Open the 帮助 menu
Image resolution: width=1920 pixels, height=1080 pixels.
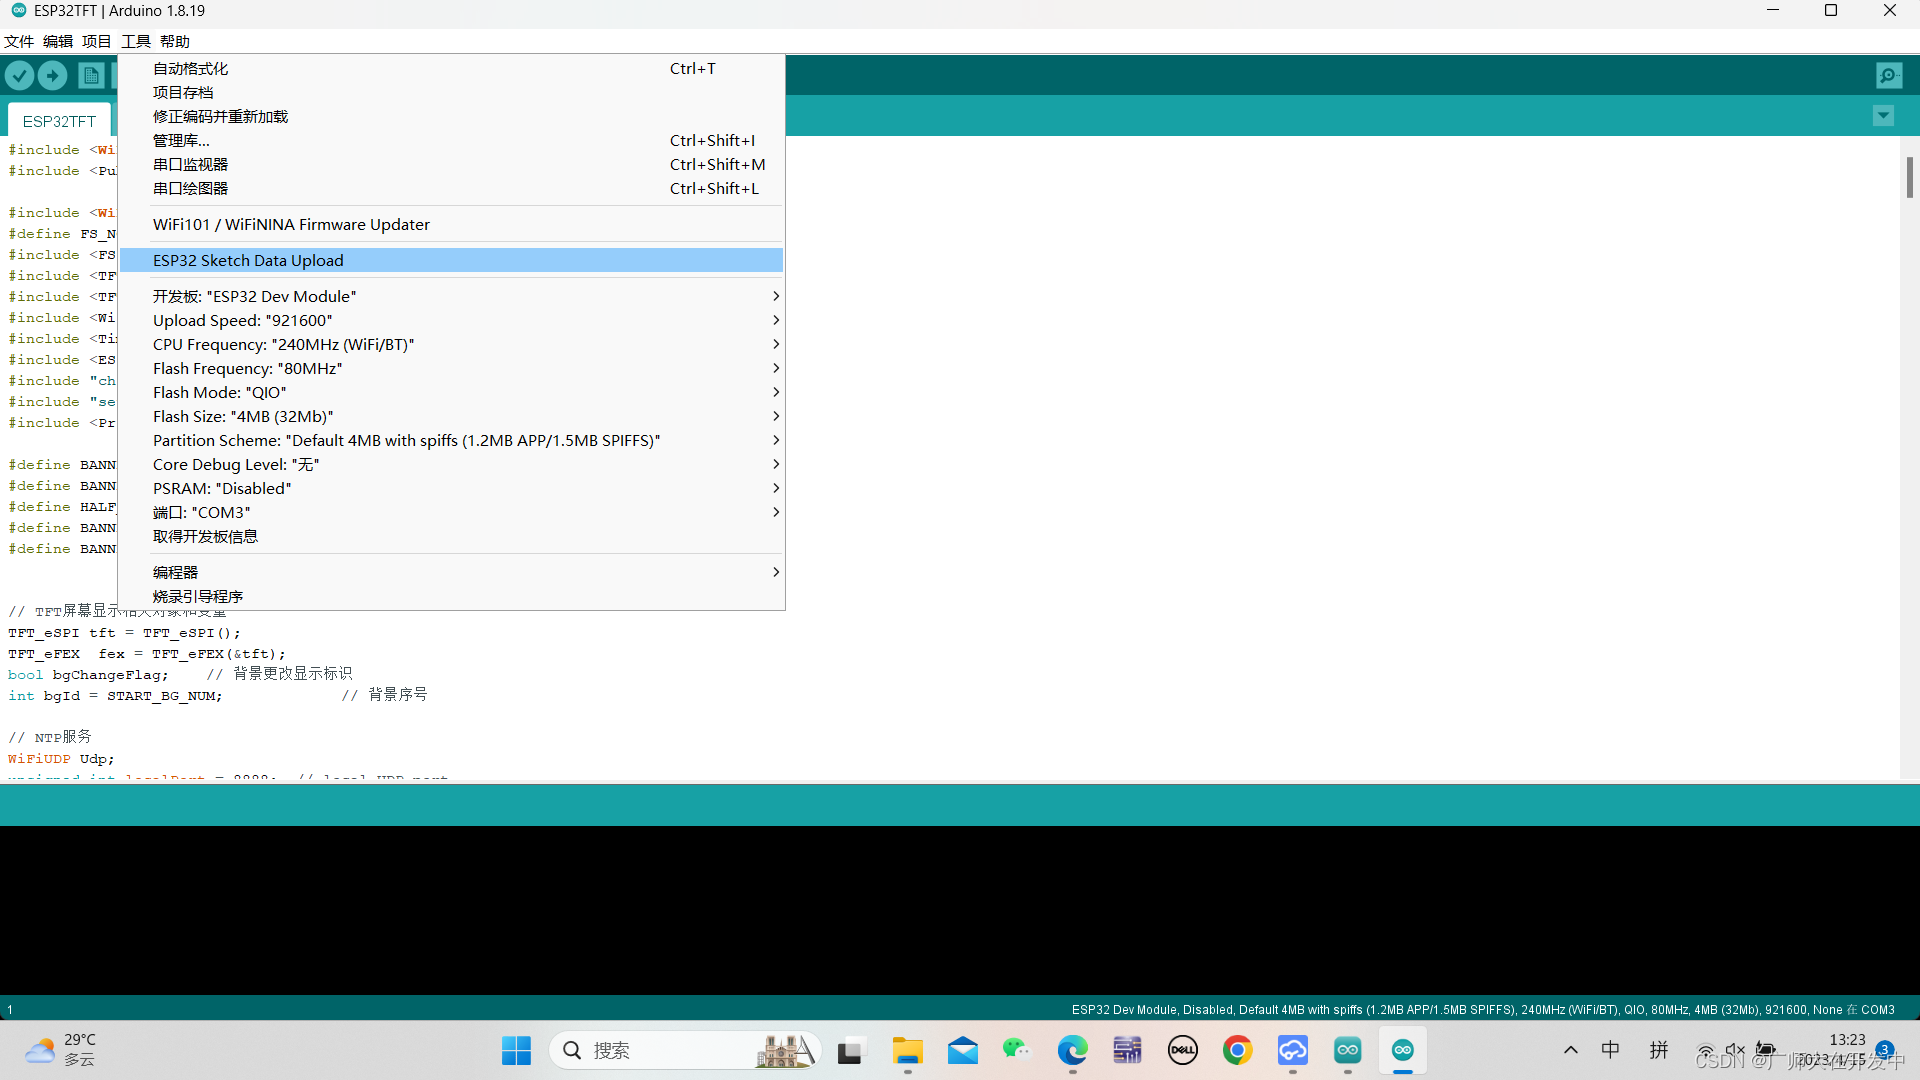click(x=175, y=41)
